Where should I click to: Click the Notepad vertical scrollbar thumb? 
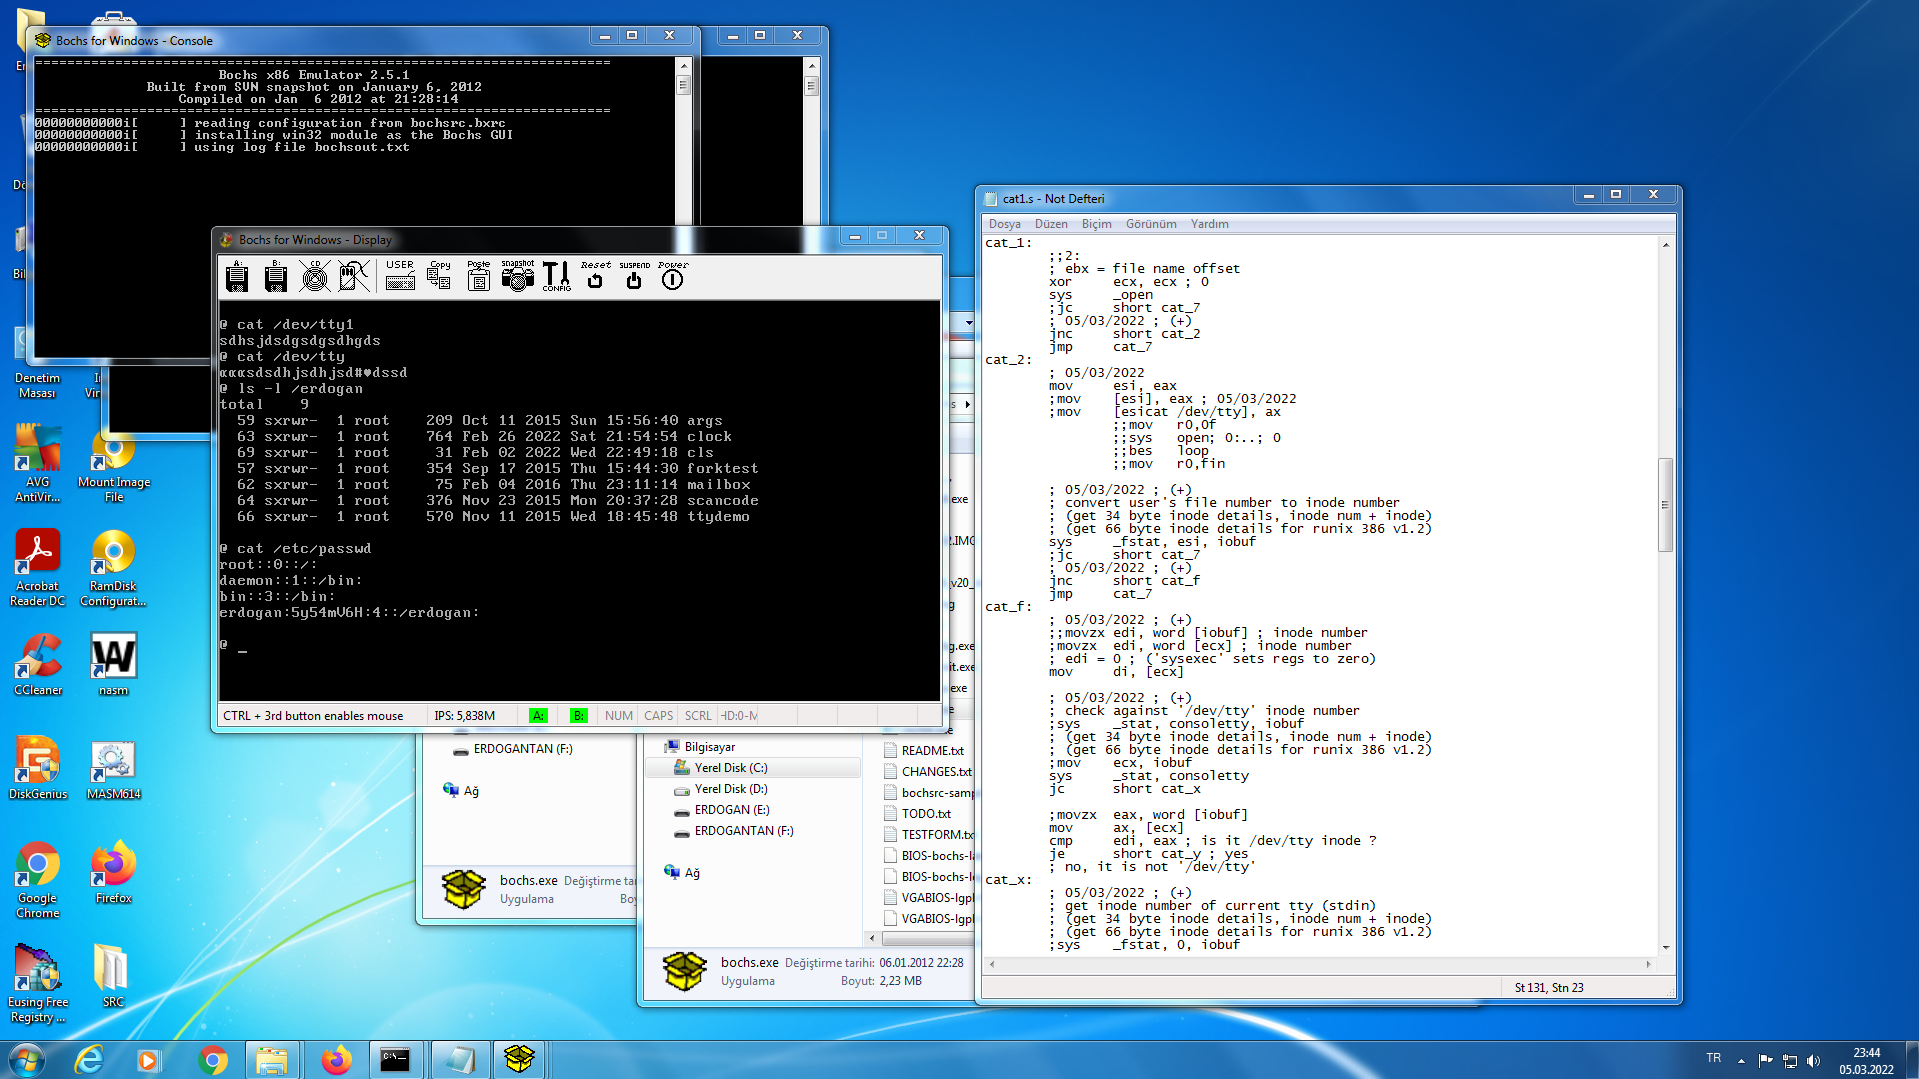click(x=1665, y=505)
